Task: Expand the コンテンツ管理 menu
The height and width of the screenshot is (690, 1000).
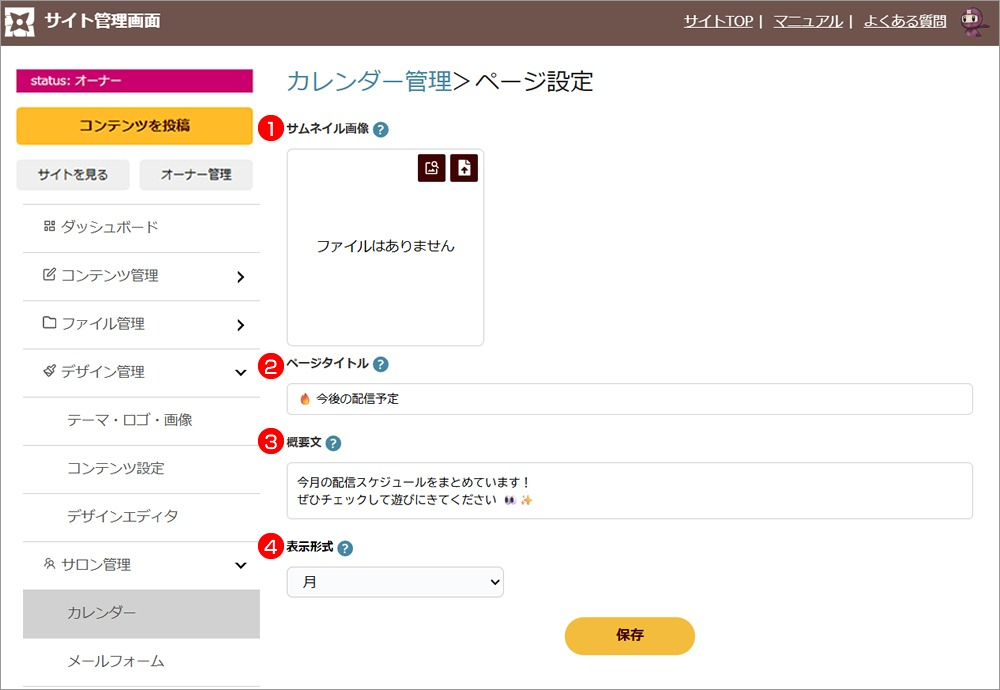Action: (138, 276)
